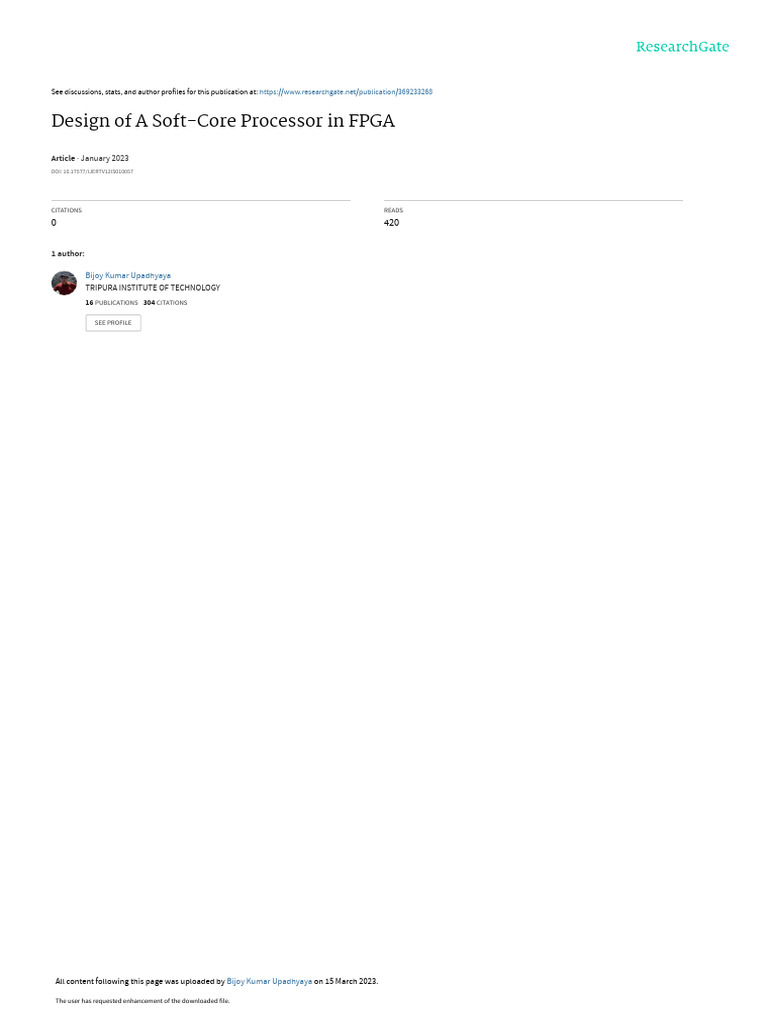Screen dimensions: 768x1024
Task: Open Bijoy Kumar Upadhyaya link under 1 author
Action: [x=128, y=276]
